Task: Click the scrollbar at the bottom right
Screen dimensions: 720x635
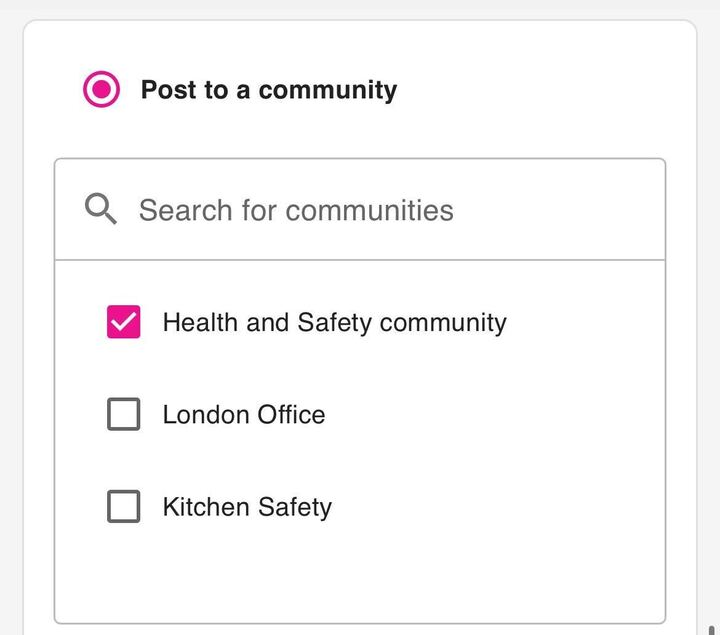Action: [x=712, y=629]
